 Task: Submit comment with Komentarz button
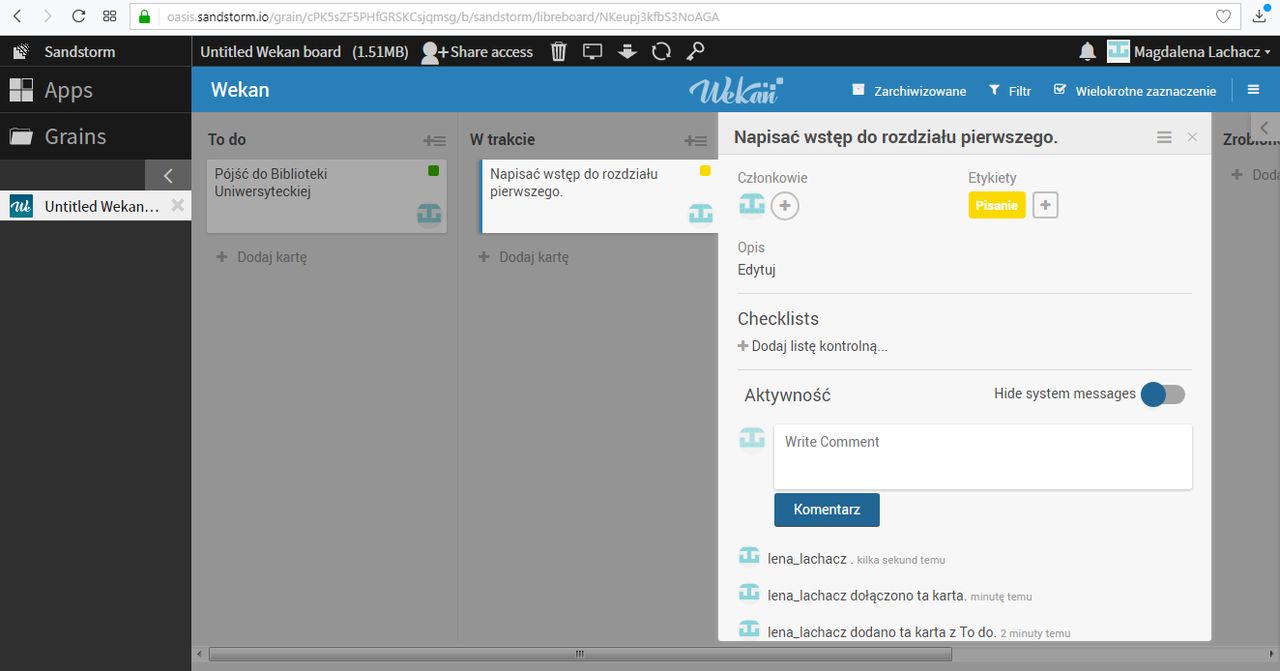click(827, 509)
